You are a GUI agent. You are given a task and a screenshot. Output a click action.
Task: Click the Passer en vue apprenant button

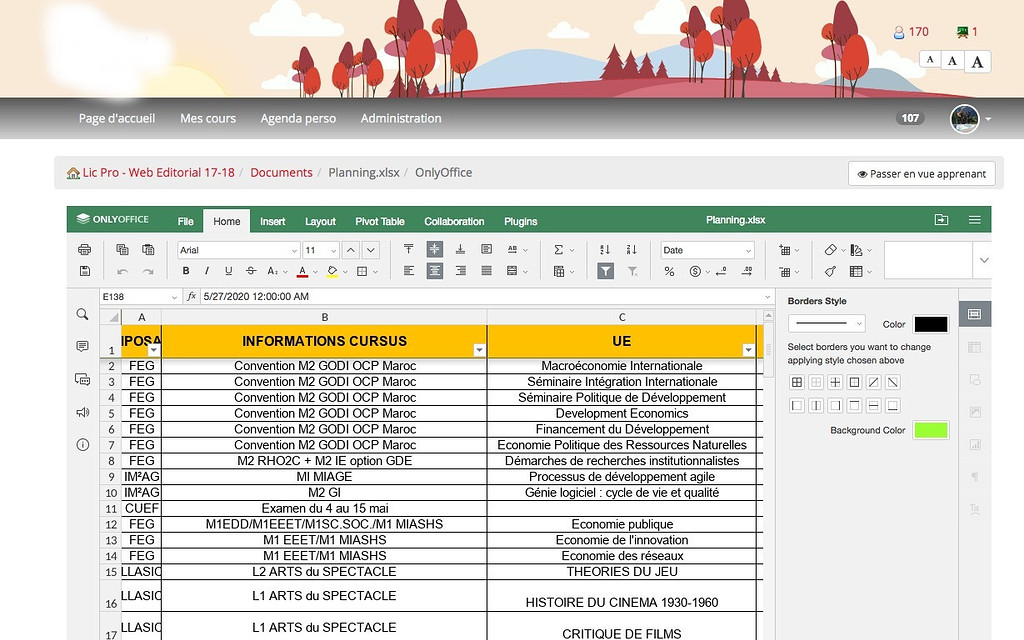tap(920, 172)
